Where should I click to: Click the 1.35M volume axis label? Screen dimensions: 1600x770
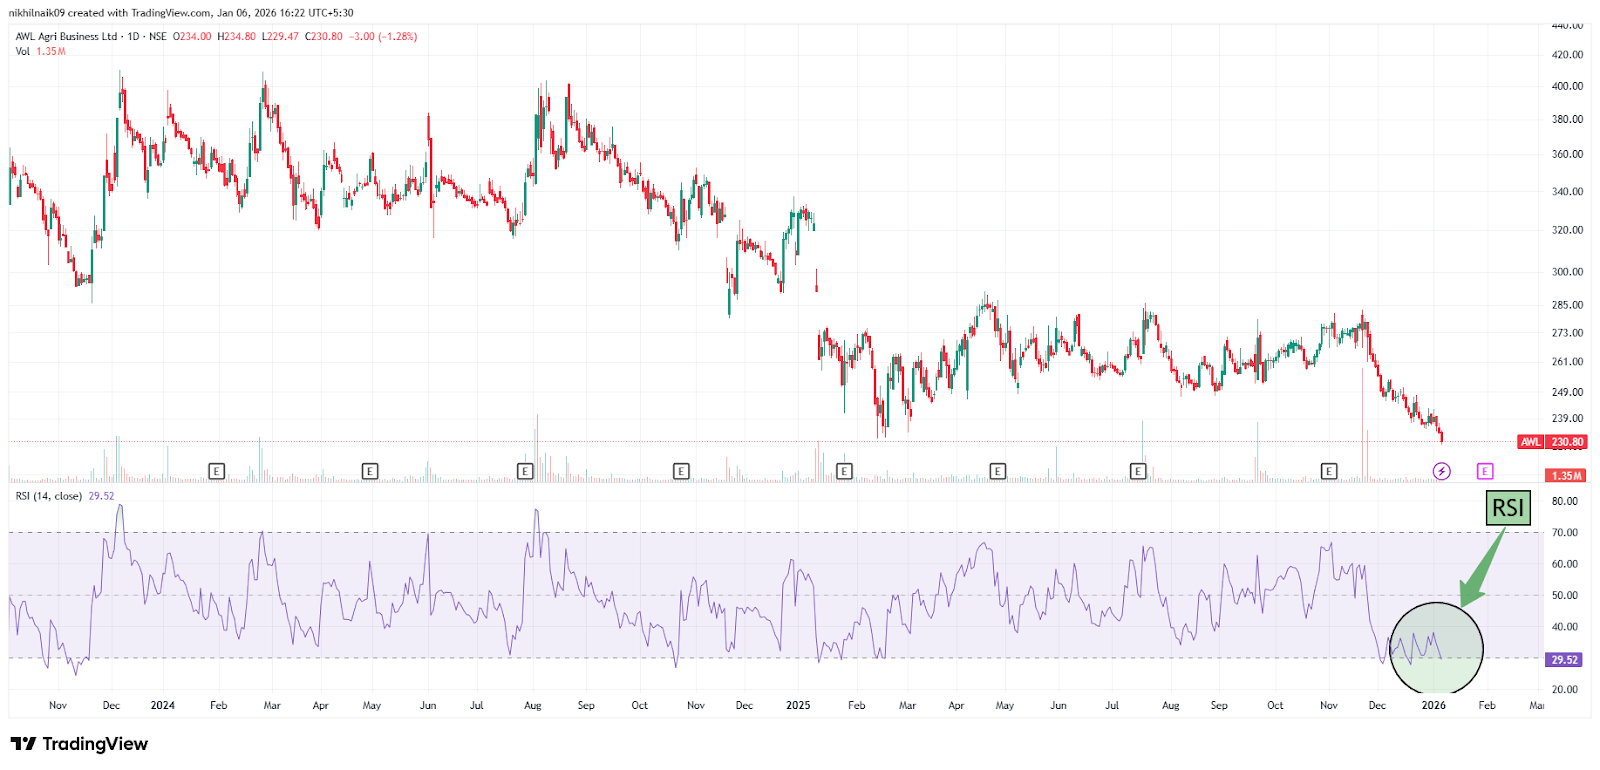(1566, 476)
